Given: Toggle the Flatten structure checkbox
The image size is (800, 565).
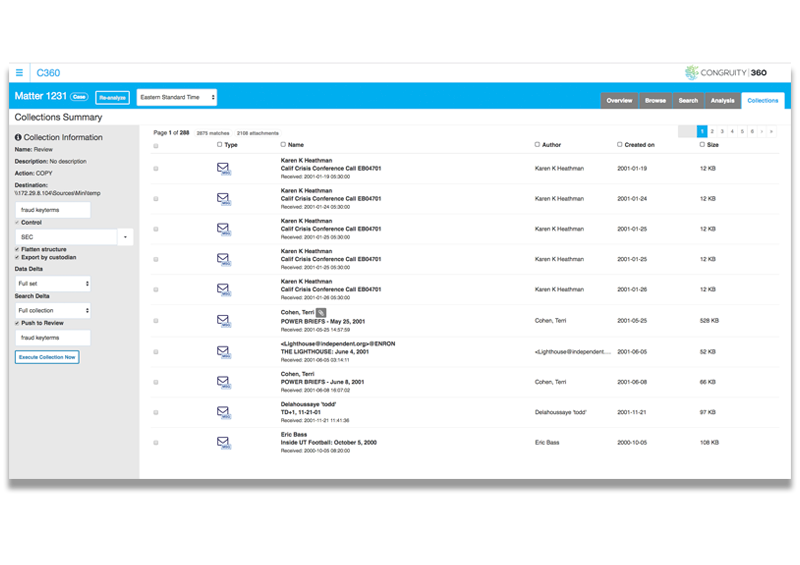Looking at the screenshot, I should tap(17, 250).
